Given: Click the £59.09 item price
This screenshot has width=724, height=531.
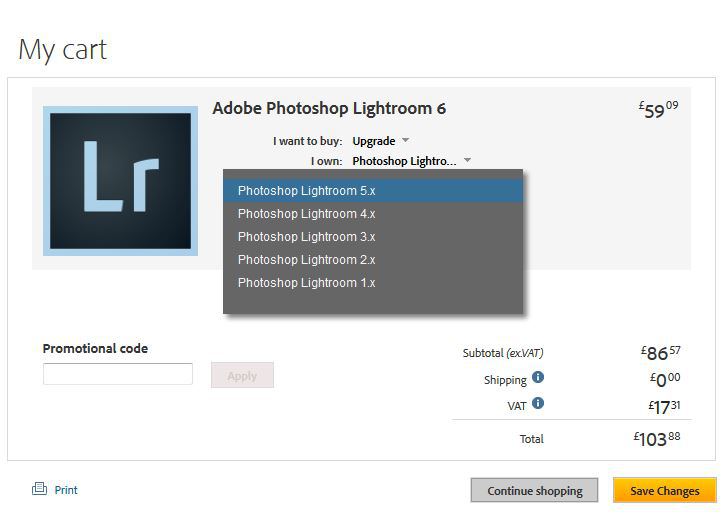Looking at the screenshot, I should tap(658, 109).
